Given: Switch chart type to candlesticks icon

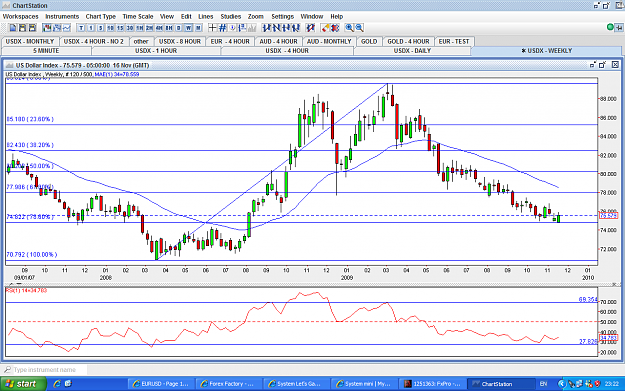Looking at the screenshot, I should [x=47, y=28].
